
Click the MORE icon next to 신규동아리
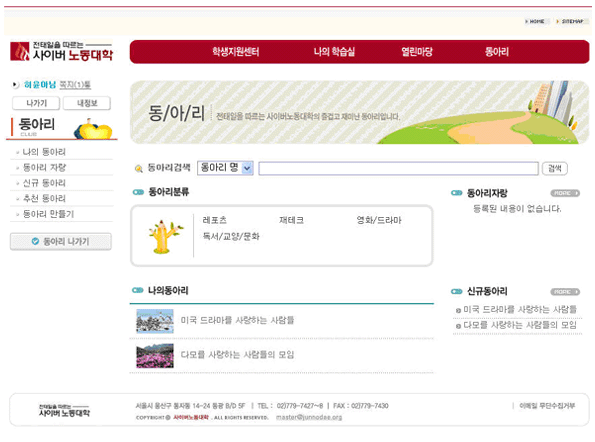pyautogui.click(x=565, y=292)
